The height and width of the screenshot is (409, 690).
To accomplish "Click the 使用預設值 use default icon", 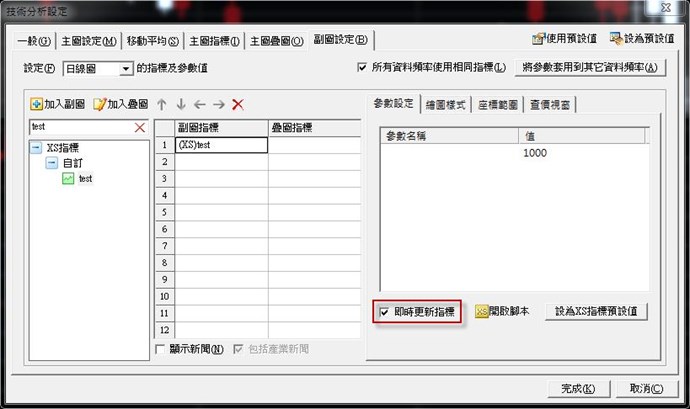I will pyautogui.click(x=538, y=39).
